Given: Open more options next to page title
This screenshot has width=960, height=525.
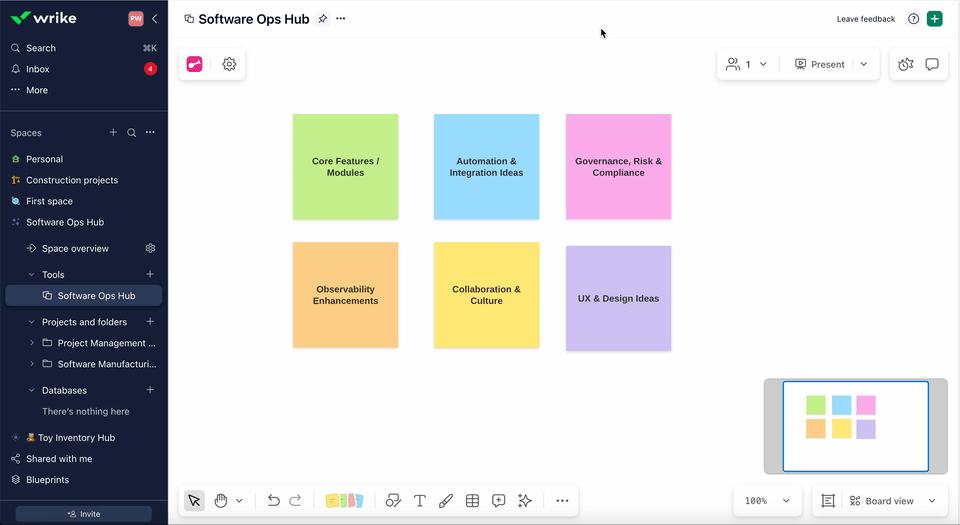Looking at the screenshot, I should point(341,19).
